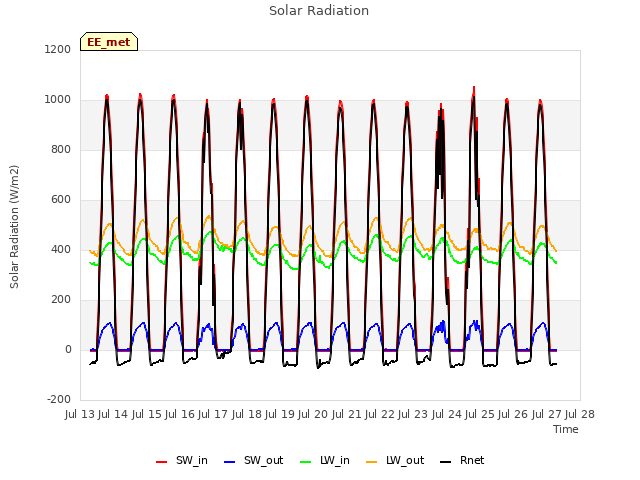
Task: Toggle SW_in series in the legend
Action: 182,460
